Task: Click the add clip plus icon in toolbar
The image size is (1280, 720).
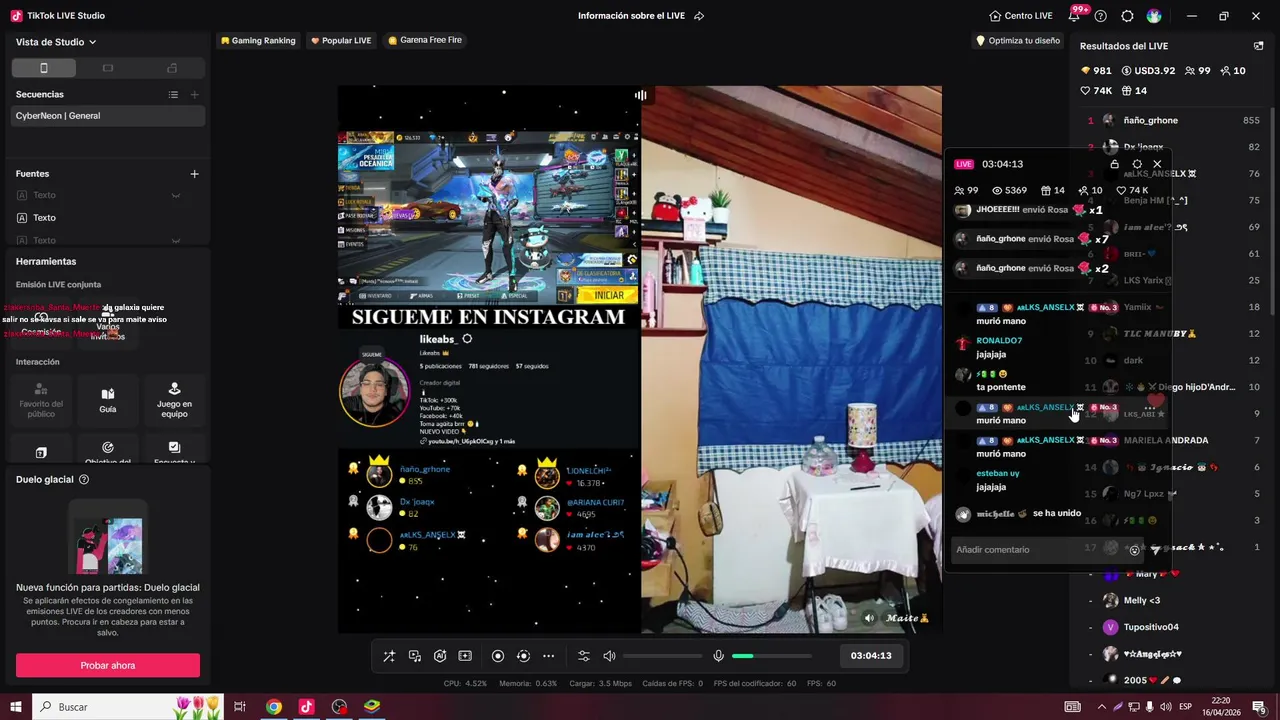Action: coord(465,656)
